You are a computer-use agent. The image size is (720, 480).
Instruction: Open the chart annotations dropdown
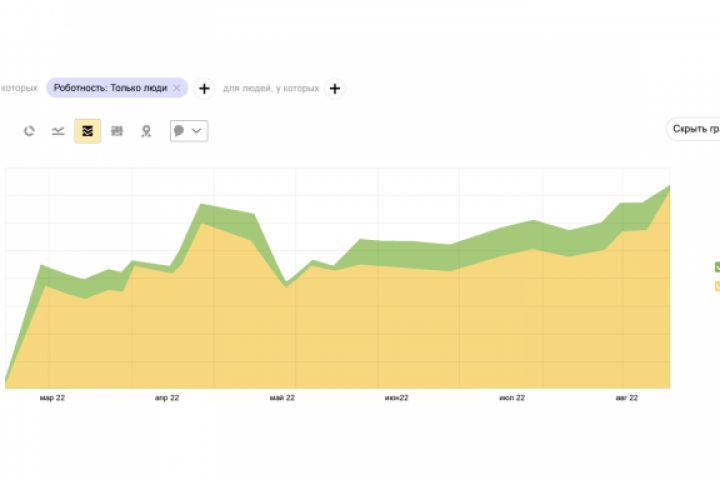[x=189, y=131]
